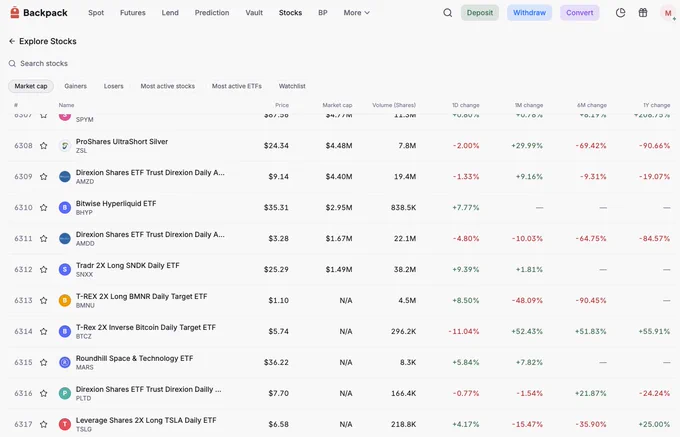Open the Stocks menu item

pyautogui.click(x=290, y=13)
